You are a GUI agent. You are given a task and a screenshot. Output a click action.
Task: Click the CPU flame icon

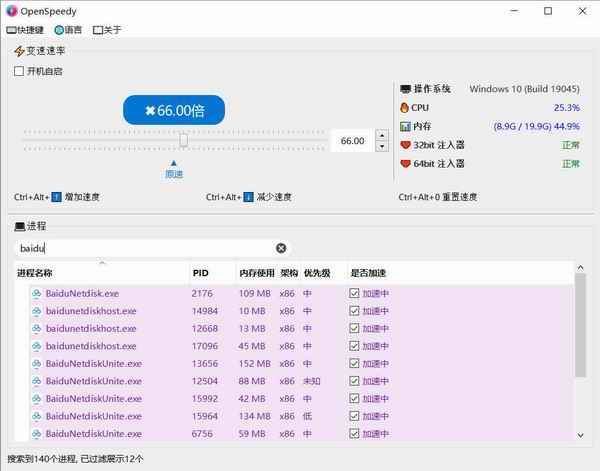[x=405, y=107]
